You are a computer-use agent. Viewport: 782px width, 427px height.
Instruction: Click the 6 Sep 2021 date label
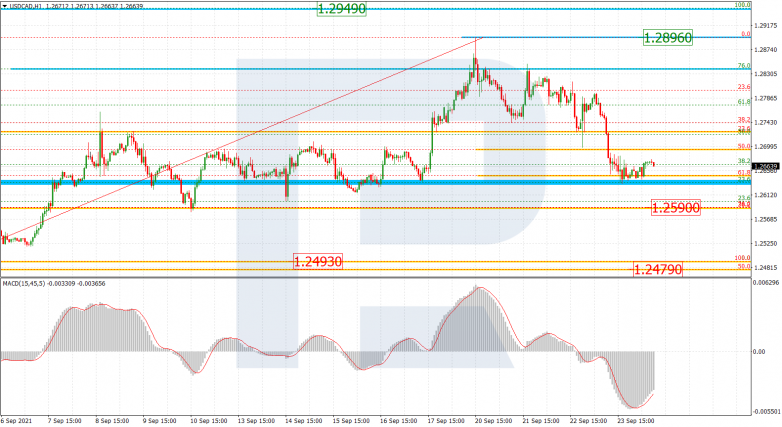[16, 421]
